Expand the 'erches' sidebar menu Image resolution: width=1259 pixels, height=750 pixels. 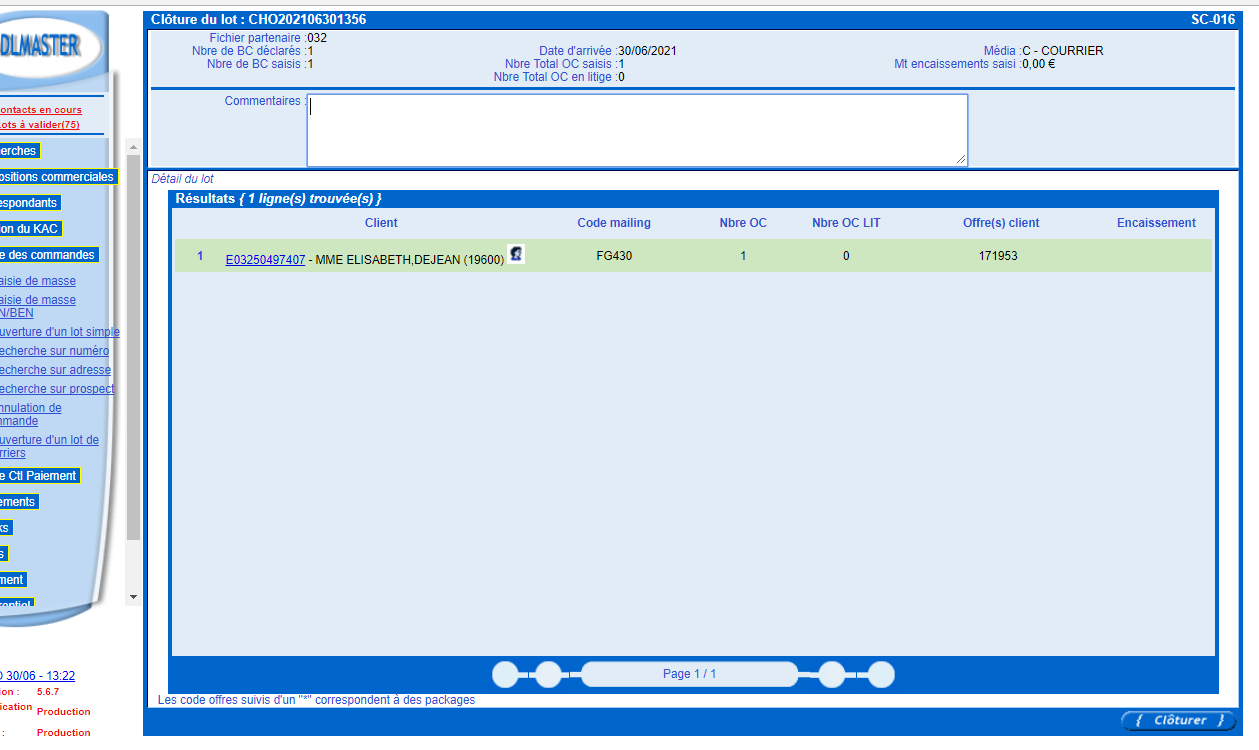[x=19, y=151]
